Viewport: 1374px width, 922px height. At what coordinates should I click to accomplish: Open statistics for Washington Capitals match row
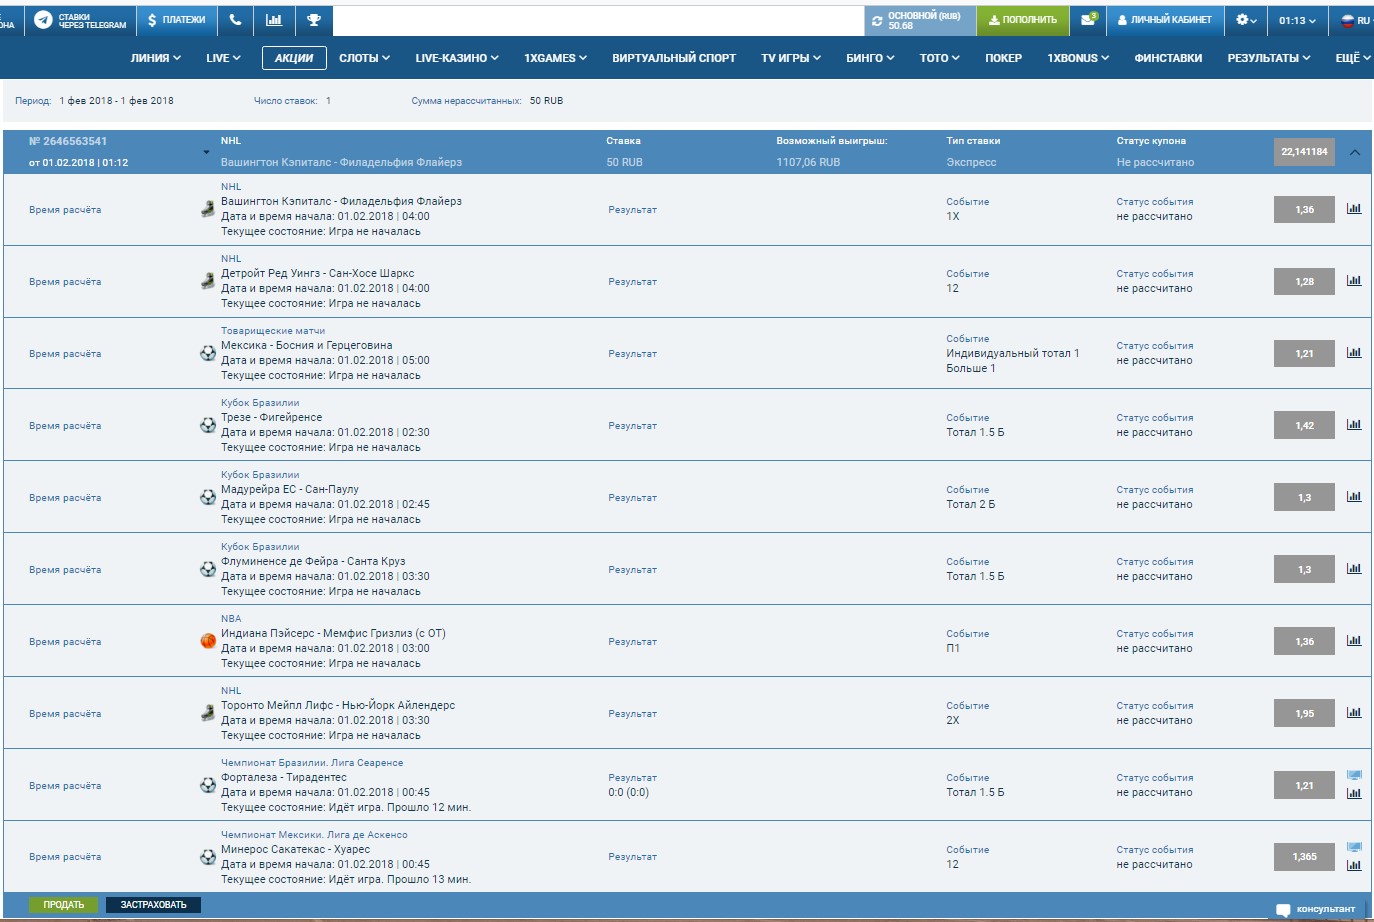[x=1354, y=209]
